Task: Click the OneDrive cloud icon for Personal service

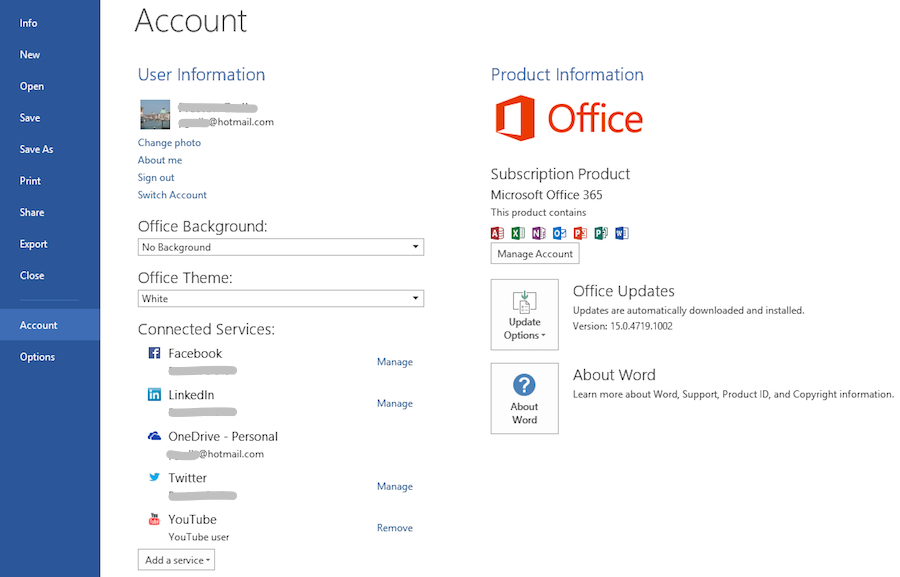Action: (153, 436)
